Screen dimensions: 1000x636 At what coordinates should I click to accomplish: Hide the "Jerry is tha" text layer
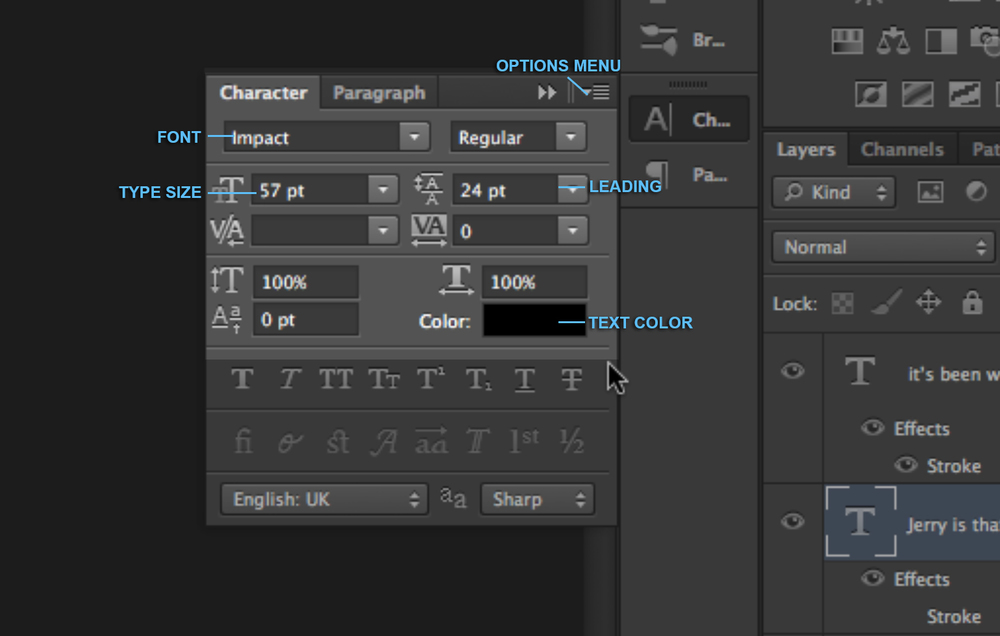[x=793, y=521]
